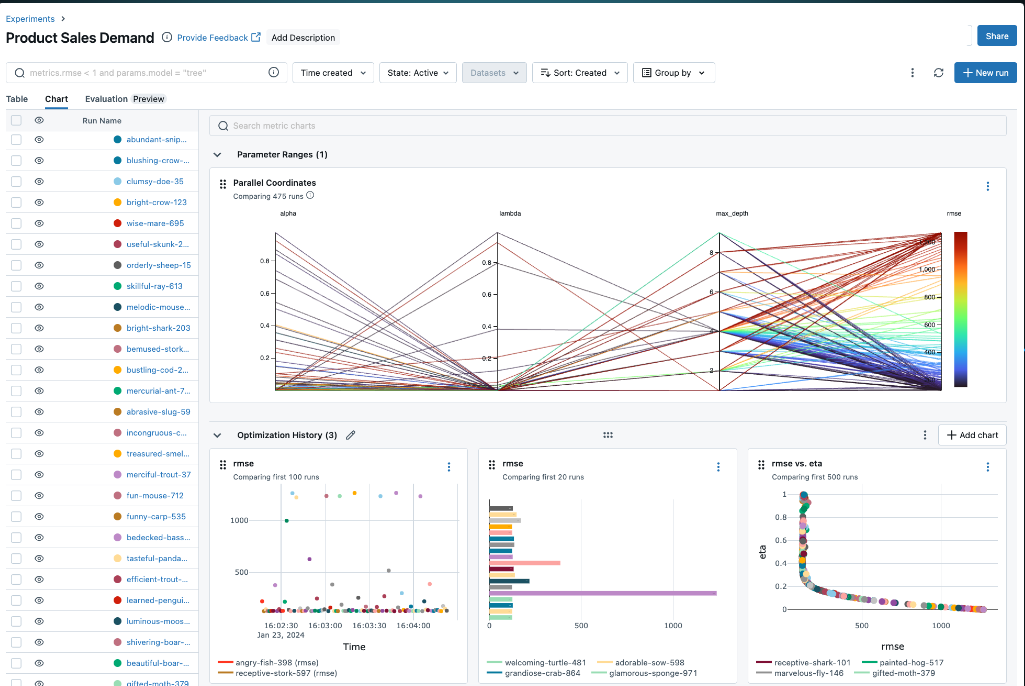Open run fun-mouse-712
The image size is (1025, 686).
pyautogui.click(x=155, y=495)
